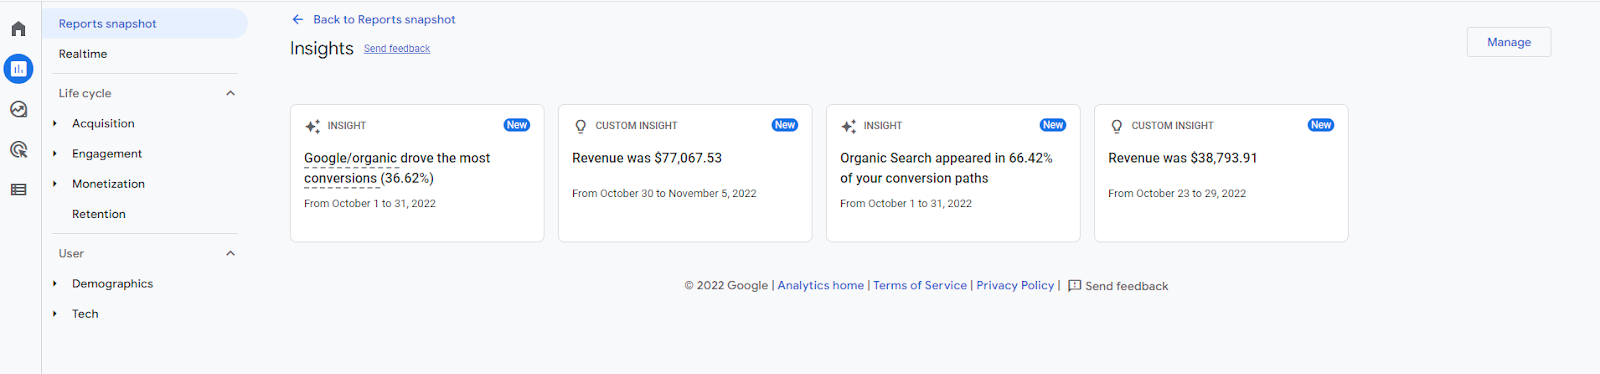Image resolution: width=1600 pixels, height=374 pixels.
Task: Open Terms of Service link
Action: [920, 286]
